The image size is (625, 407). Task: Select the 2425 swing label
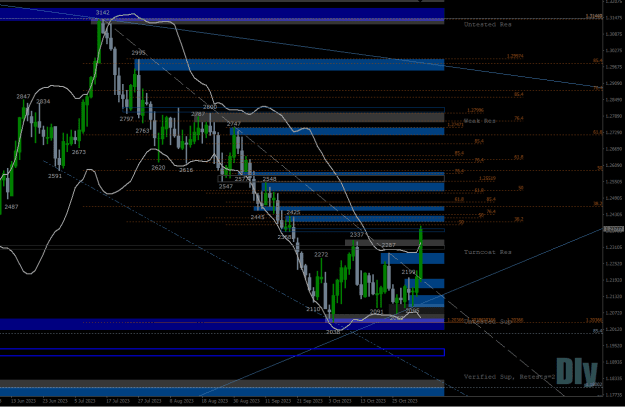pos(293,213)
